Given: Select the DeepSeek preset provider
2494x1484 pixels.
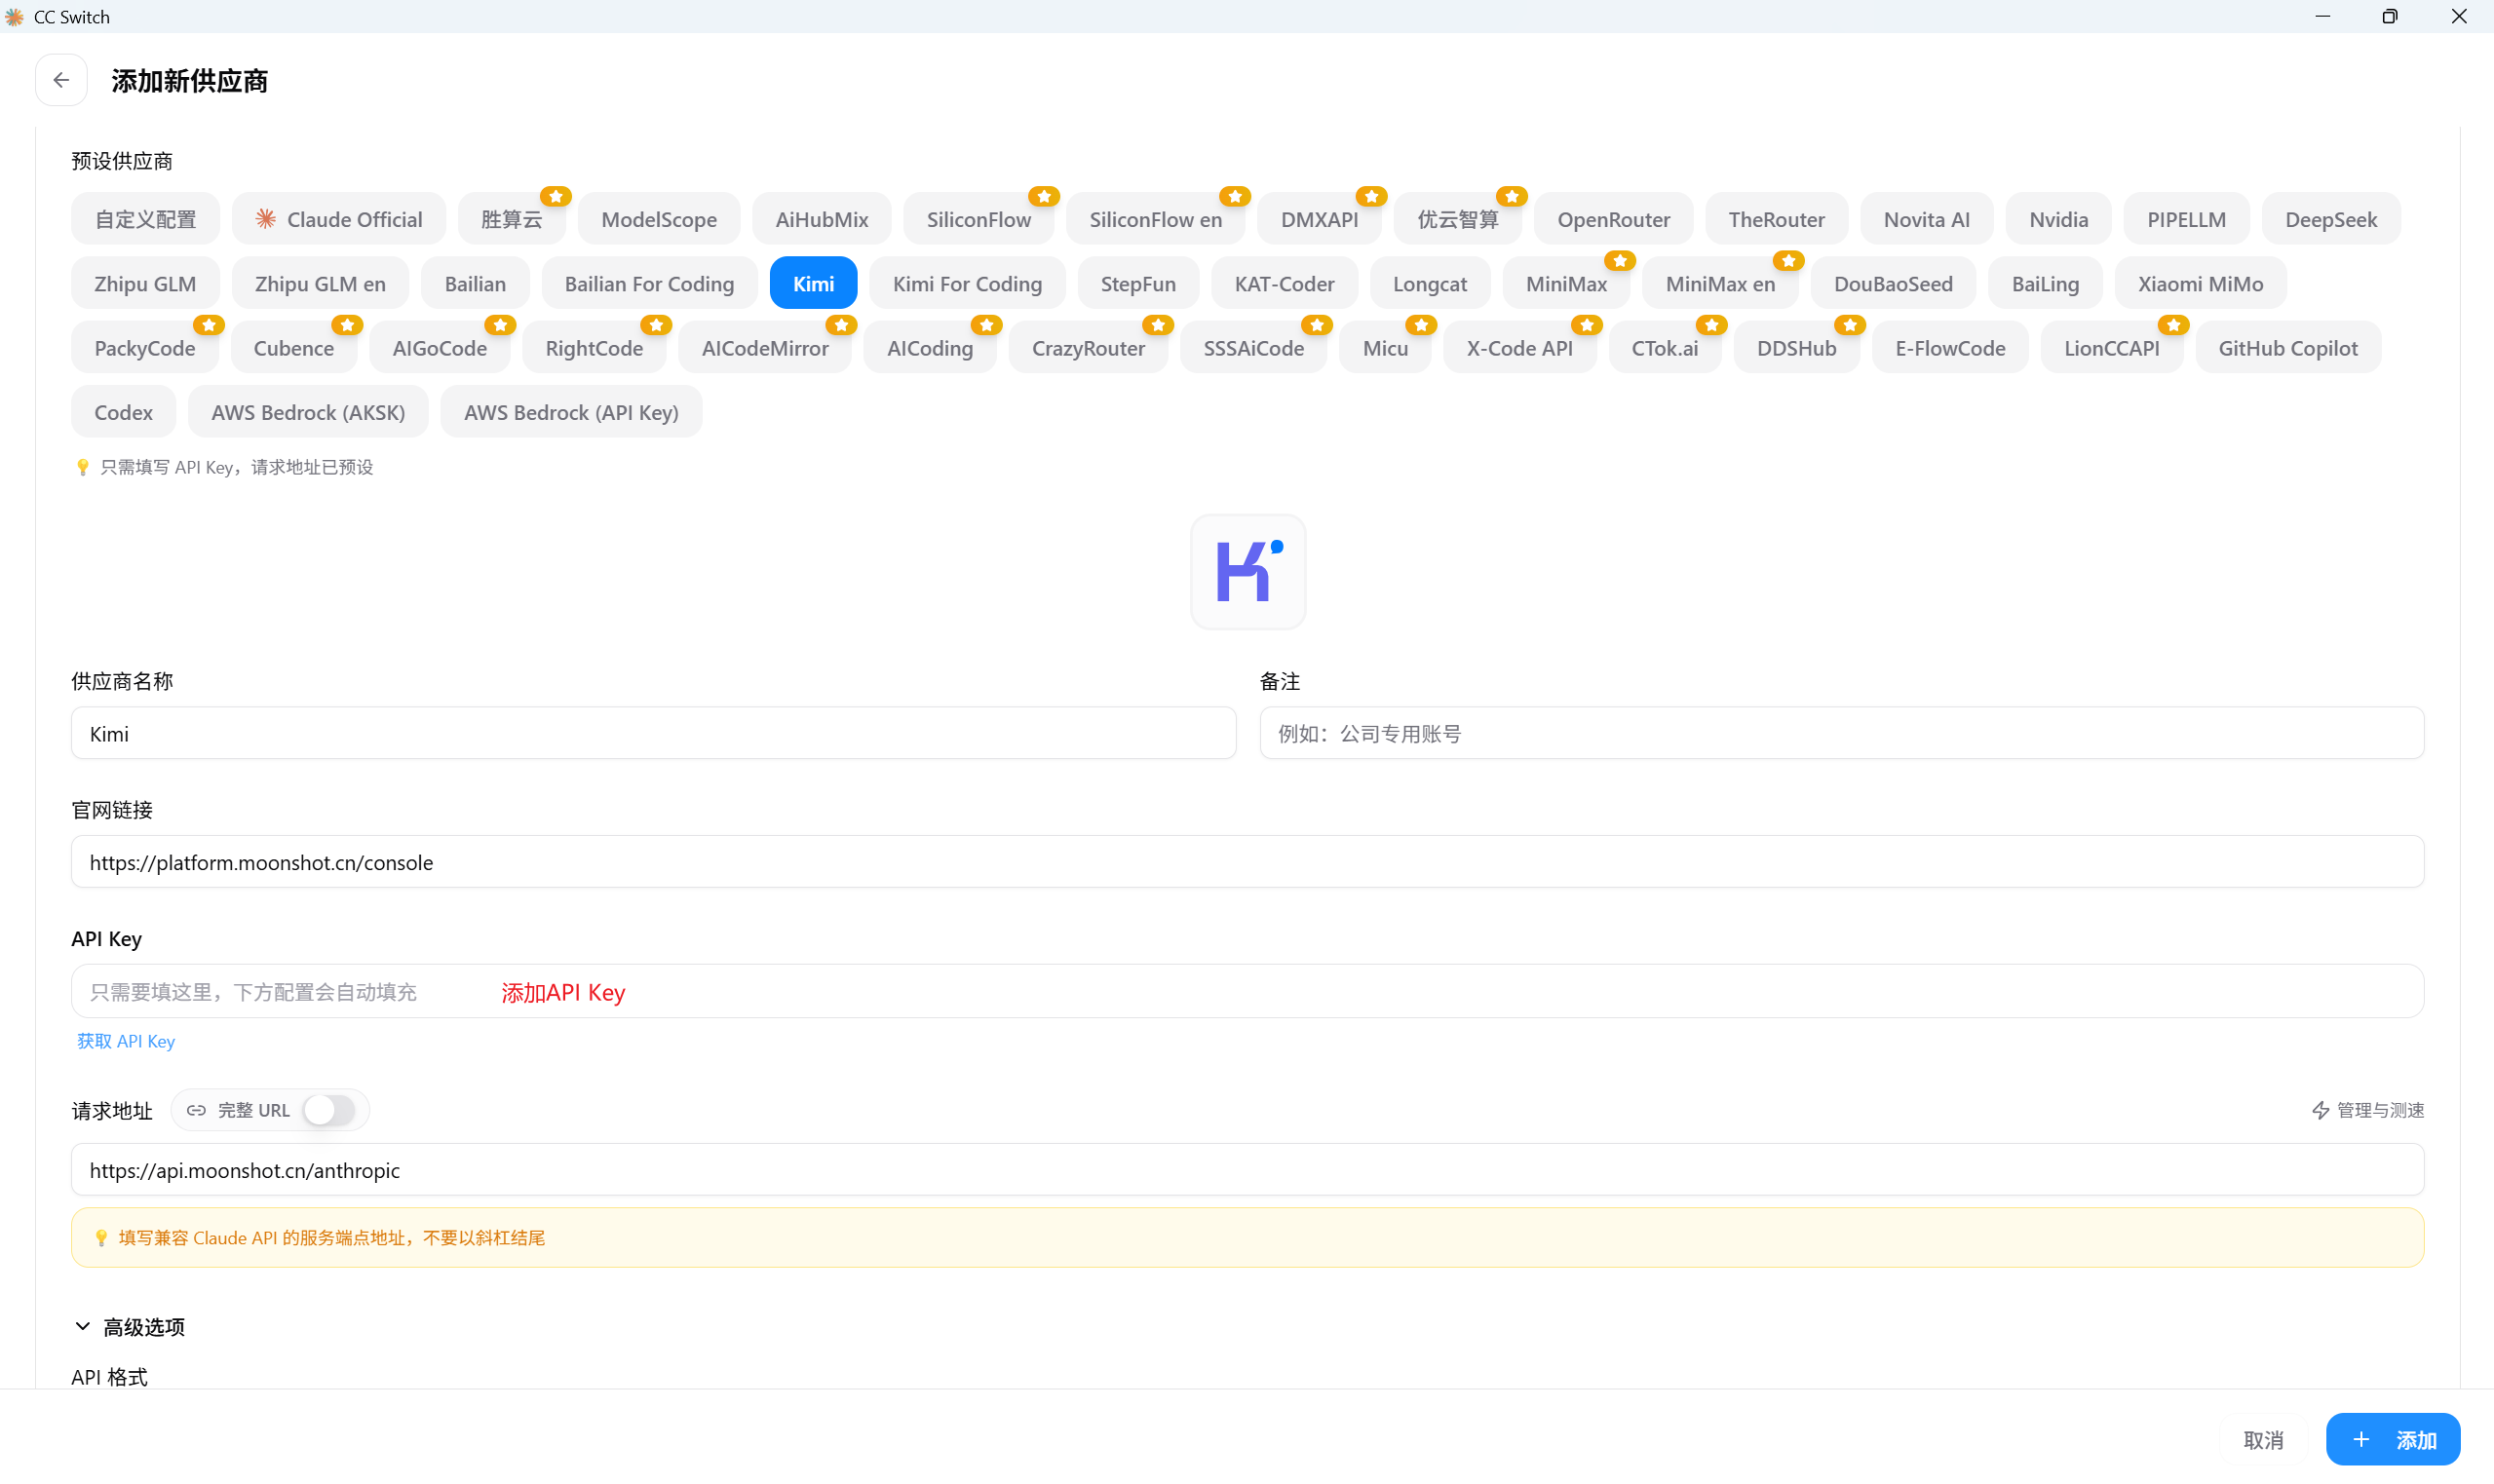Looking at the screenshot, I should click(x=2330, y=219).
